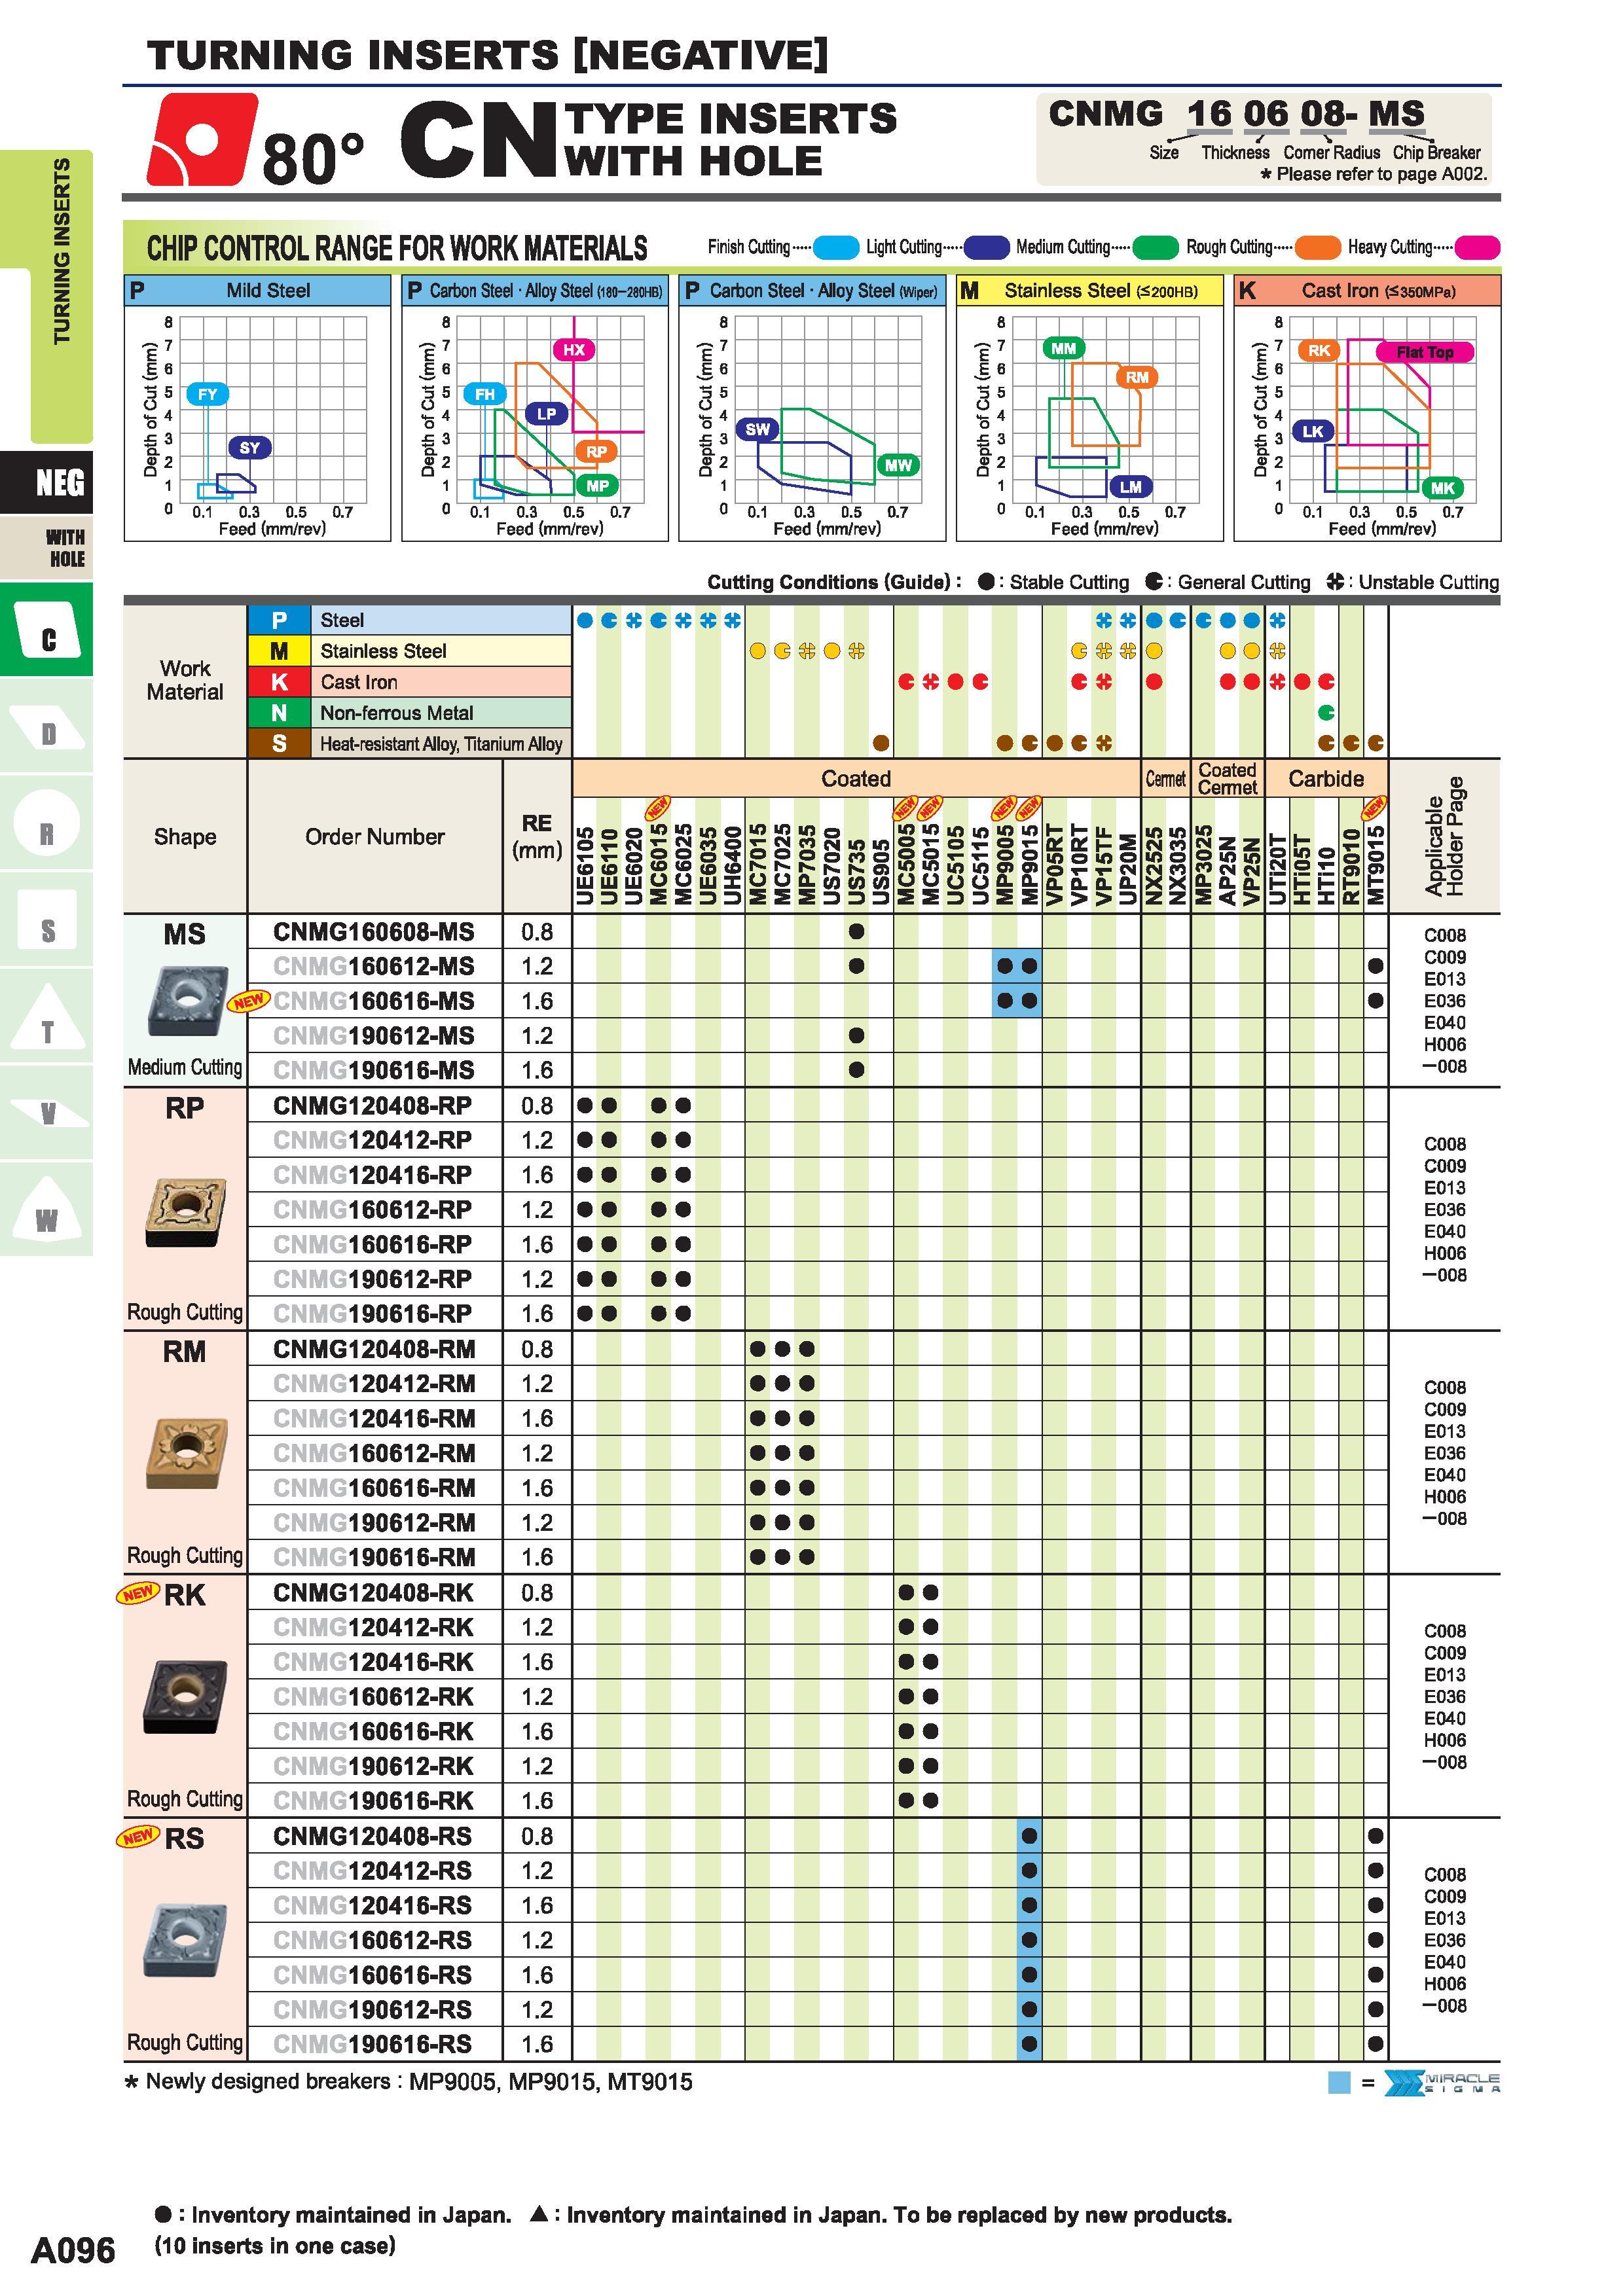
Task: Open the NEG section tab
Action: 47,483
